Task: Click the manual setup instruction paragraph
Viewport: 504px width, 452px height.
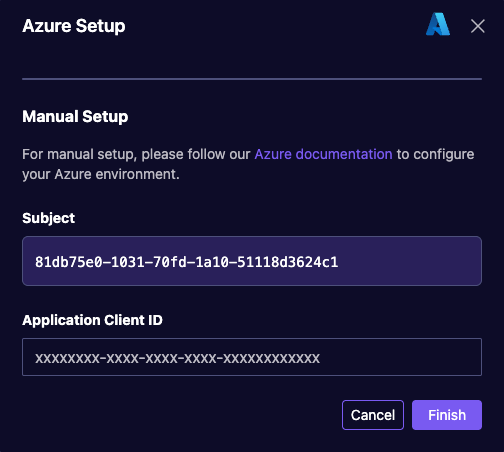Action: pyautogui.click(x=248, y=164)
